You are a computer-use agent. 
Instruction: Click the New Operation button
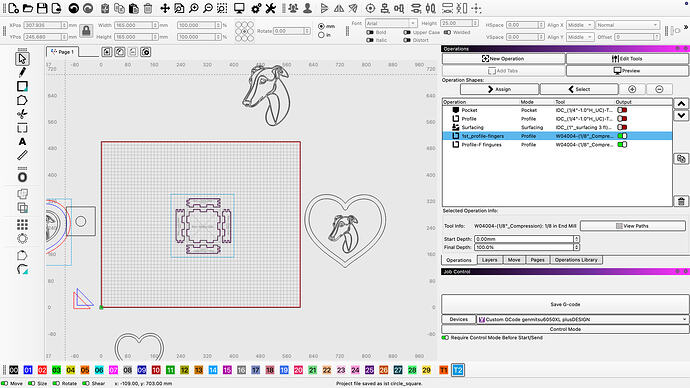click(503, 59)
